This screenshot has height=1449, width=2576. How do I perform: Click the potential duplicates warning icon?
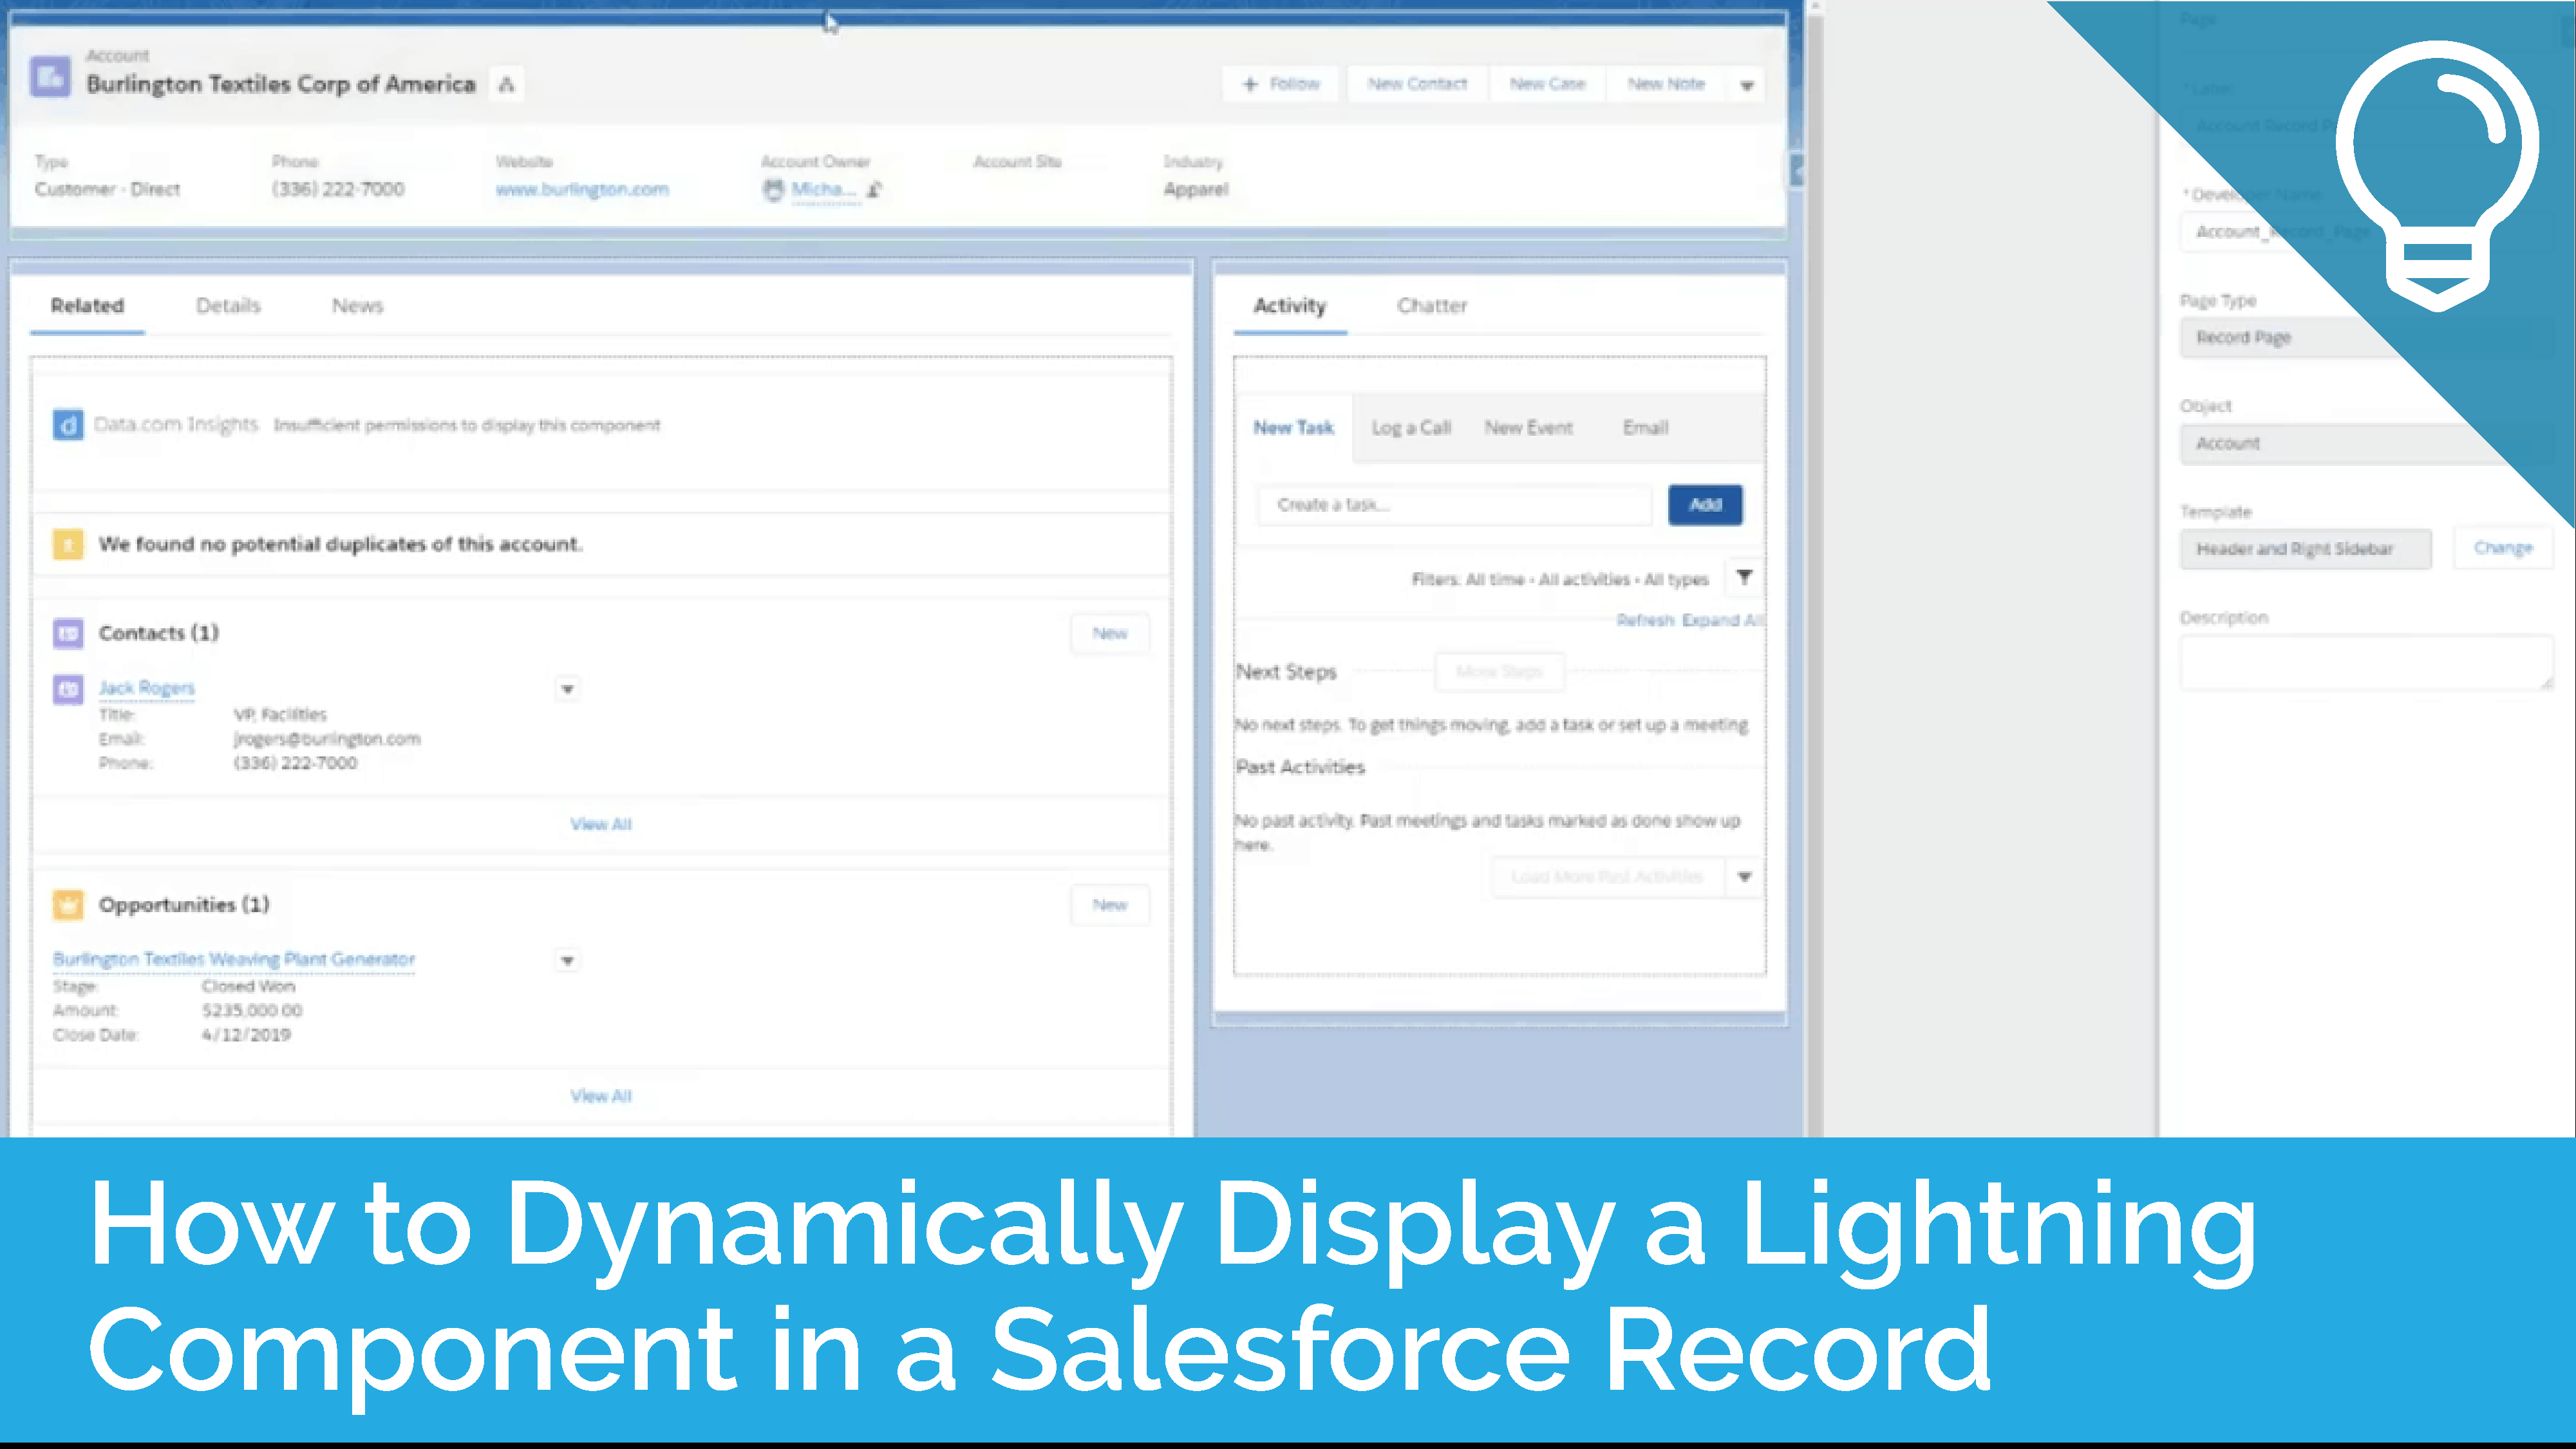(68, 544)
